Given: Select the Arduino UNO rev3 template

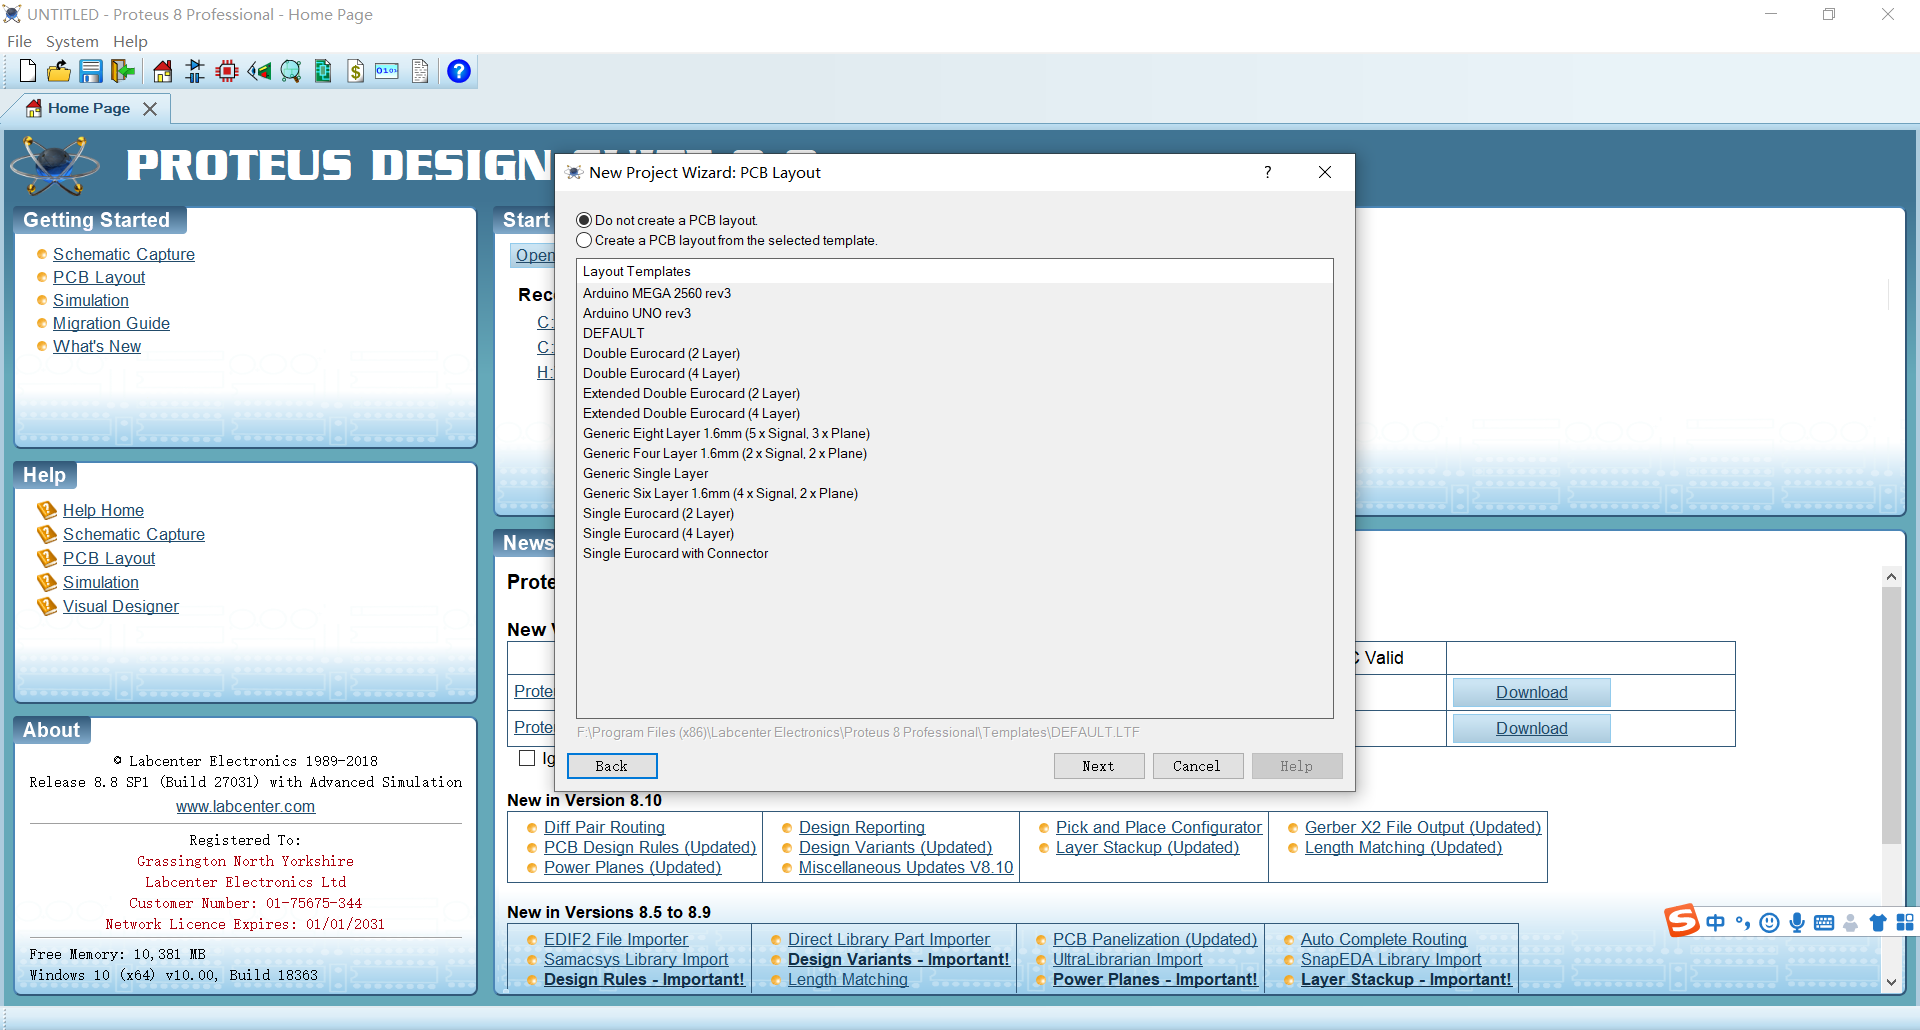Looking at the screenshot, I should tap(955, 313).
